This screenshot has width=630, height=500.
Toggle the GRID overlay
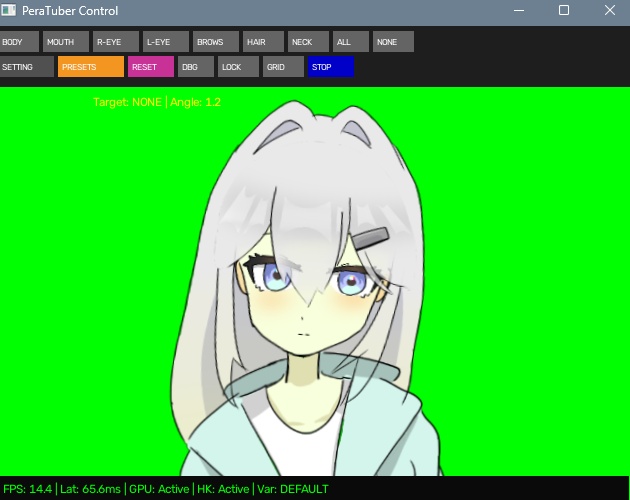283,67
